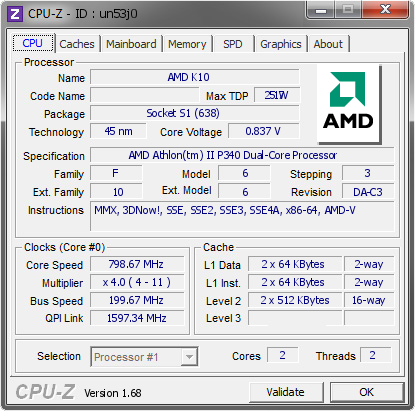Go to the SPD tab
The image size is (415, 411).
pos(233,44)
